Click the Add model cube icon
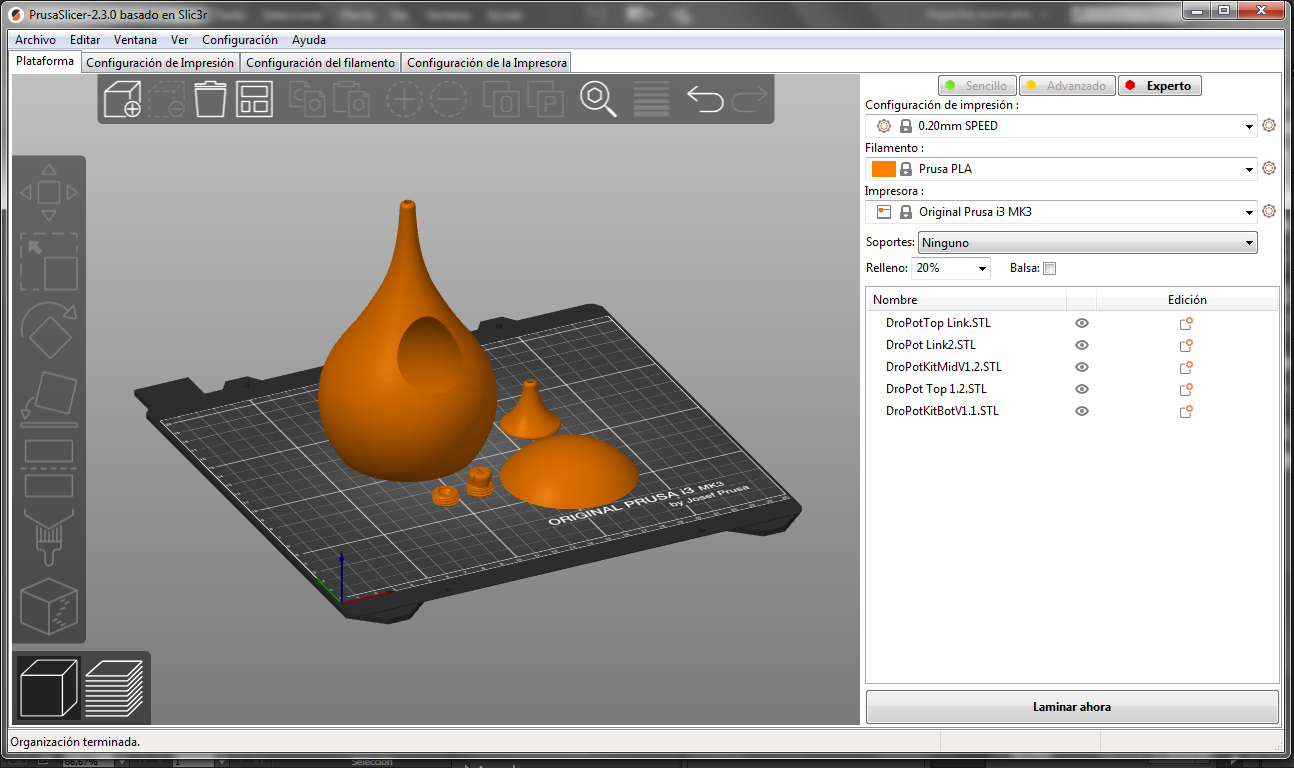Image resolution: width=1294 pixels, height=768 pixels. coord(122,100)
